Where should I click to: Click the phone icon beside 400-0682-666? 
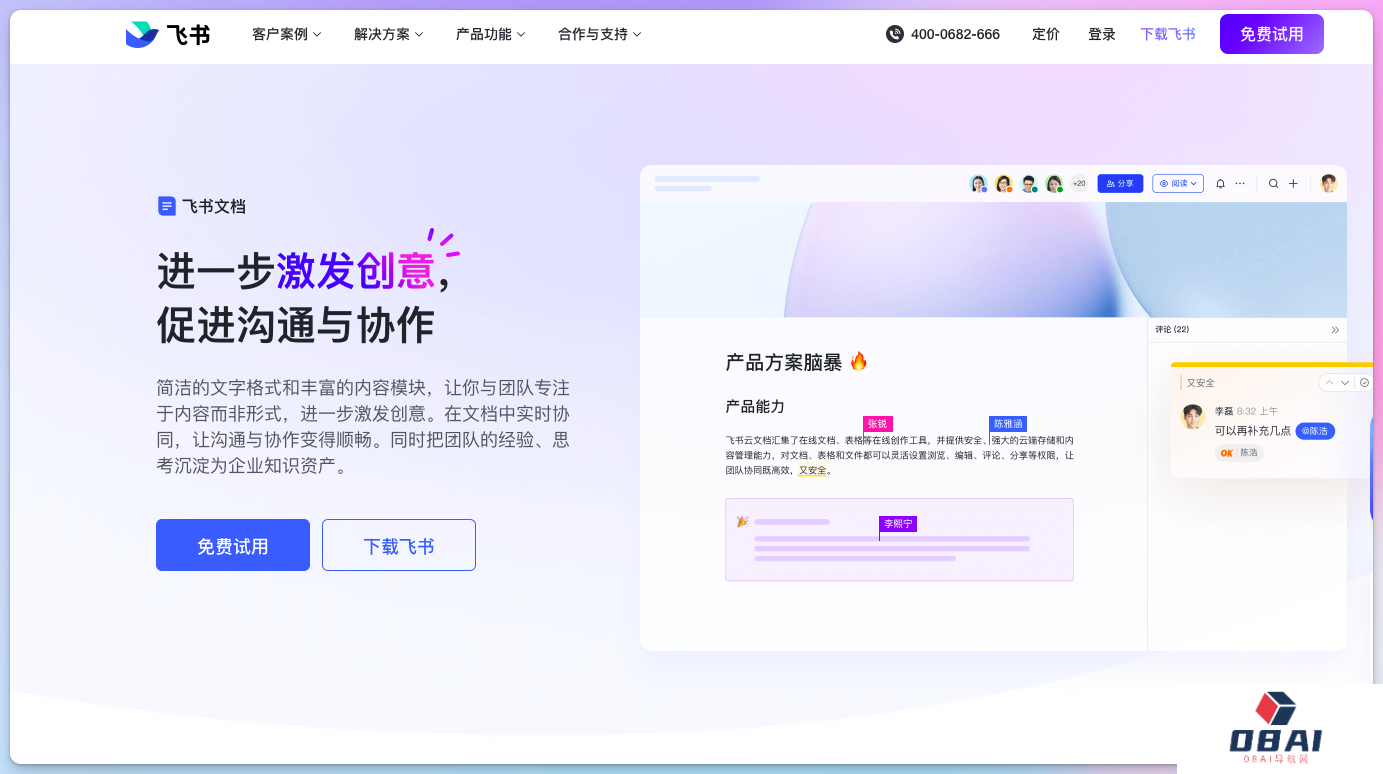[x=895, y=34]
